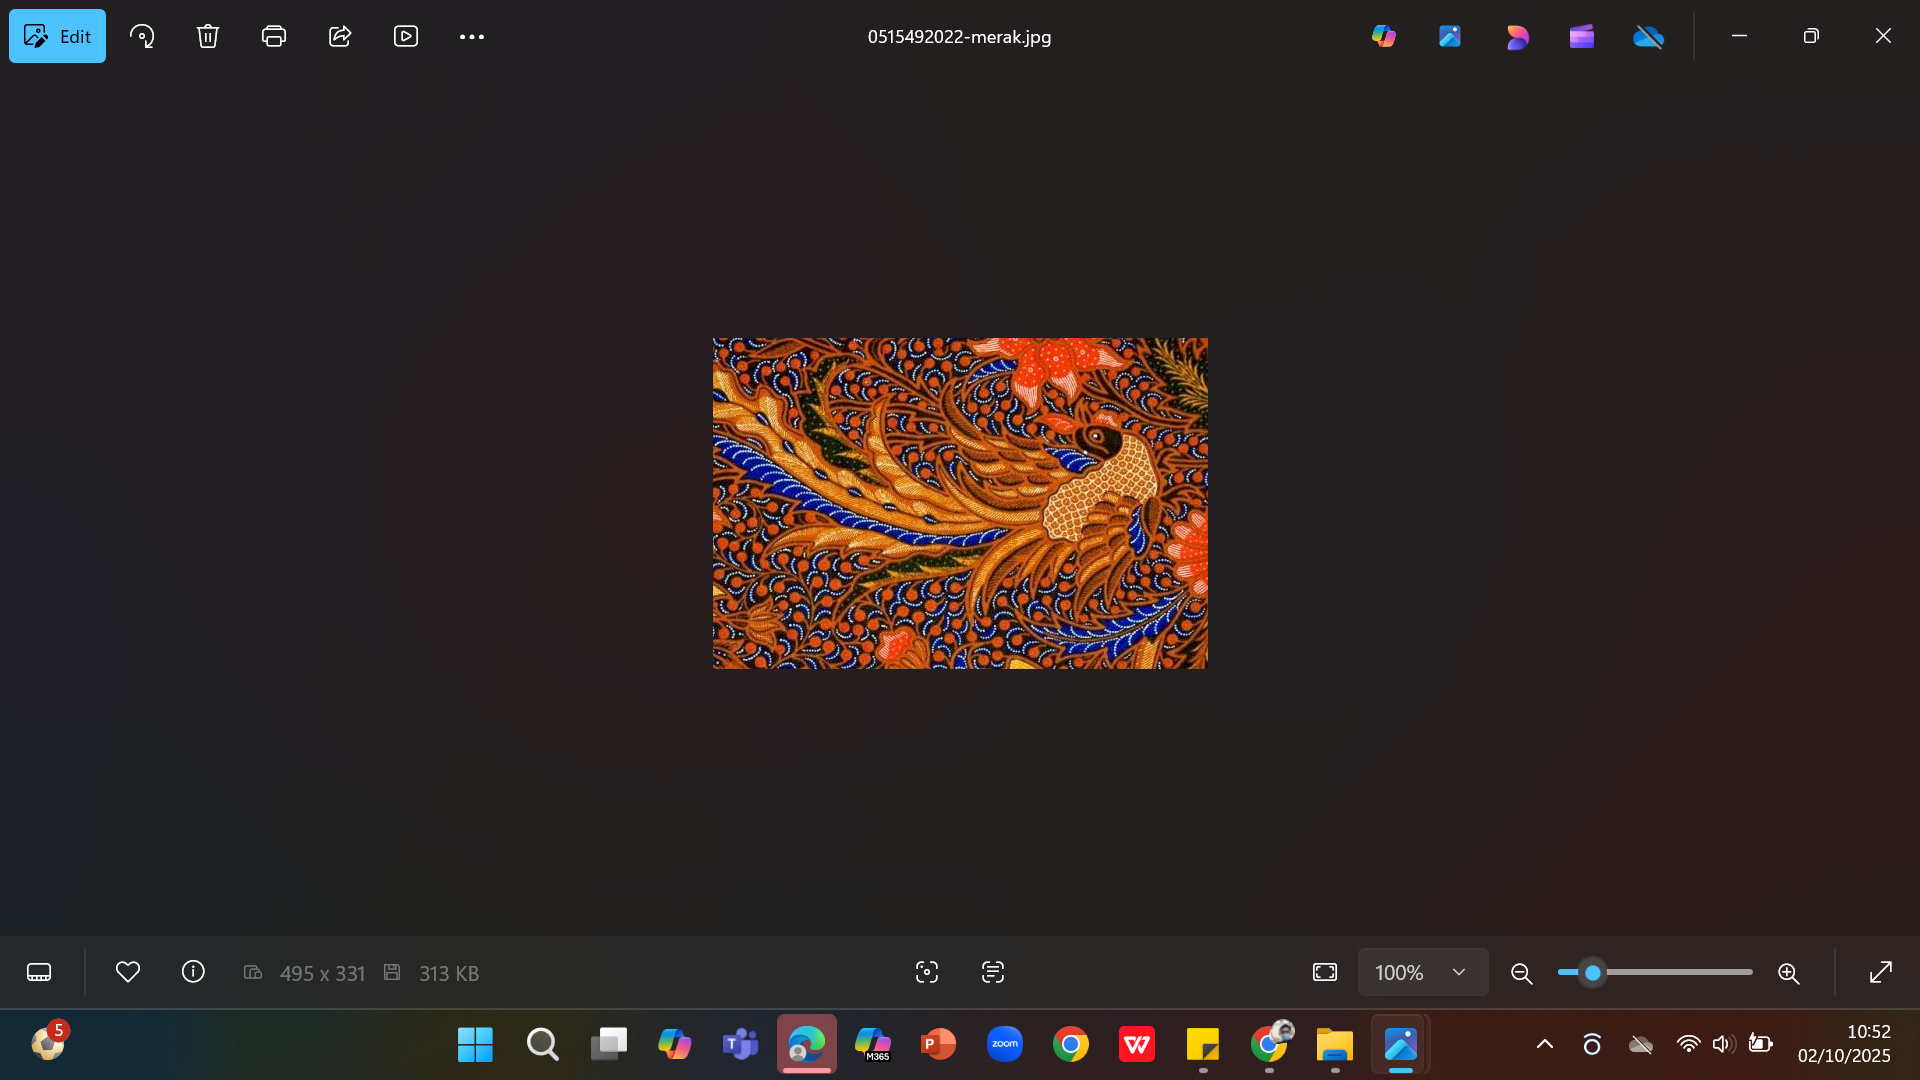1920x1080 pixels.
Task: Open the widgets icon with 5 badge
Action: (x=48, y=1043)
